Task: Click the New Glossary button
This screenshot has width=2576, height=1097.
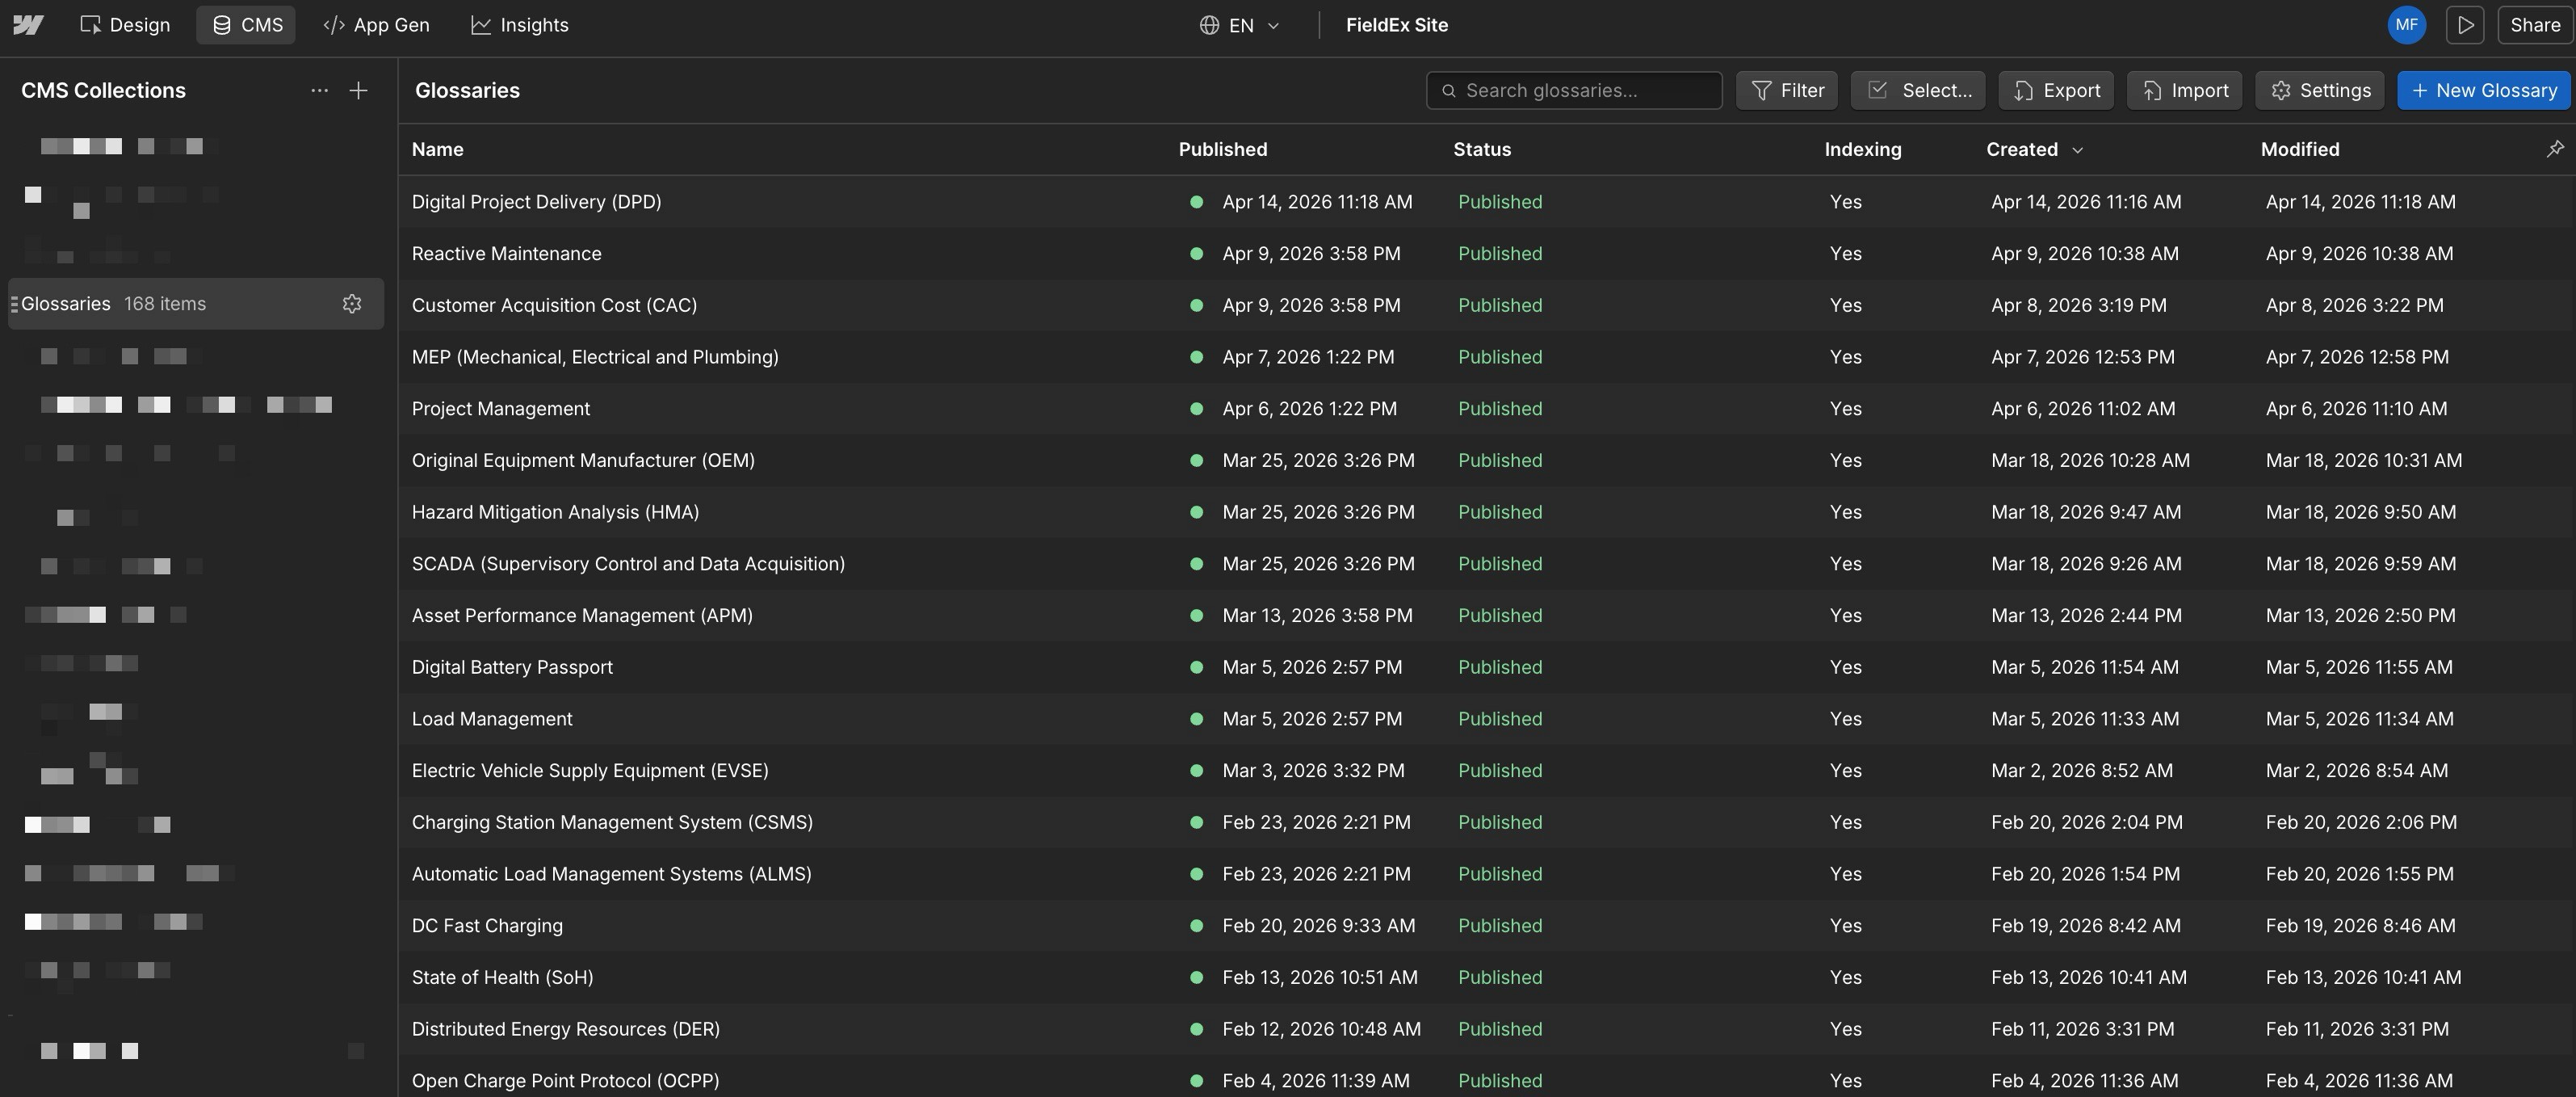Action: [x=2483, y=91]
